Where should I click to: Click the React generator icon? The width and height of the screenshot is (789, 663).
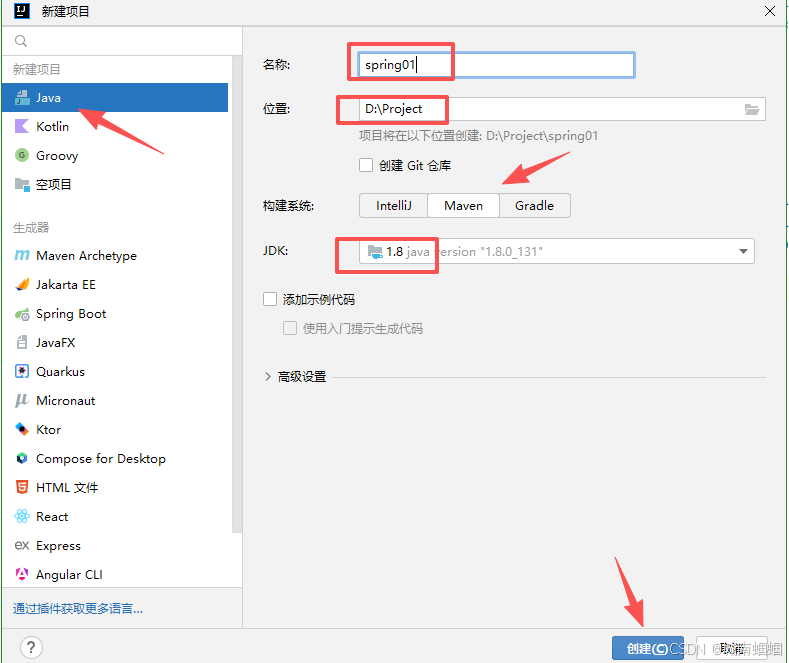pos(22,517)
